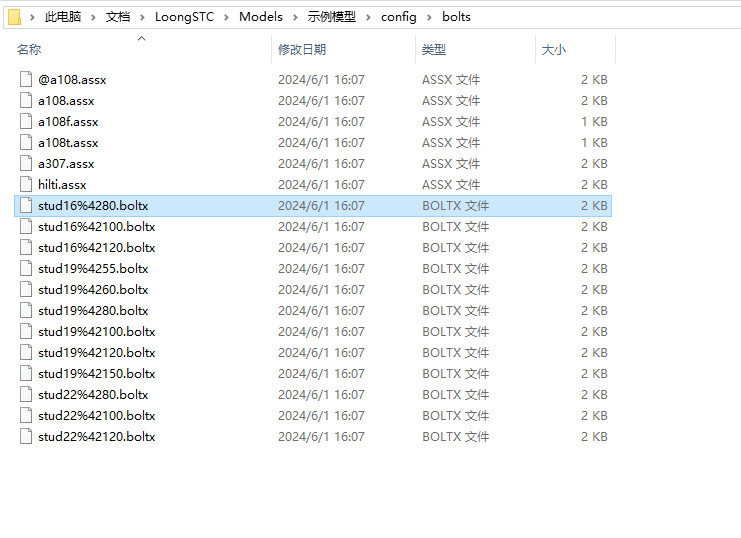Viewport: 741px width, 538px height.
Task: Click the file icon of stud22%42120.boltx
Action: point(26,437)
